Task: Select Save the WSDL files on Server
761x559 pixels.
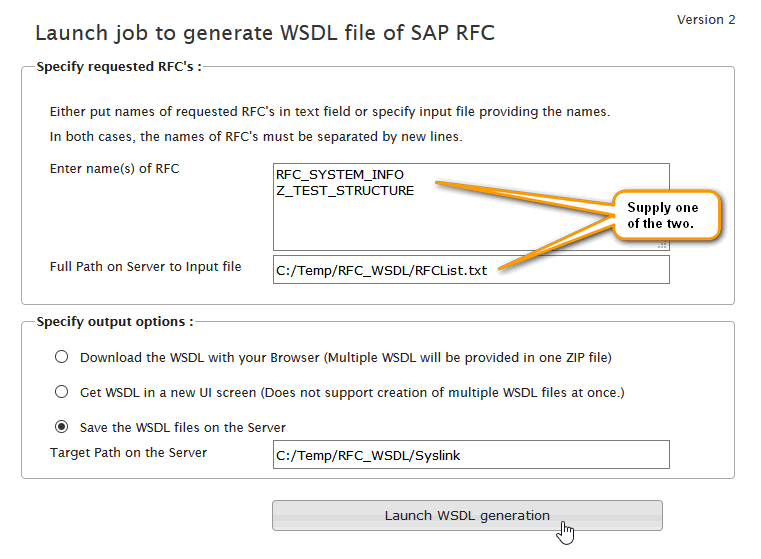Action: point(62,427)
